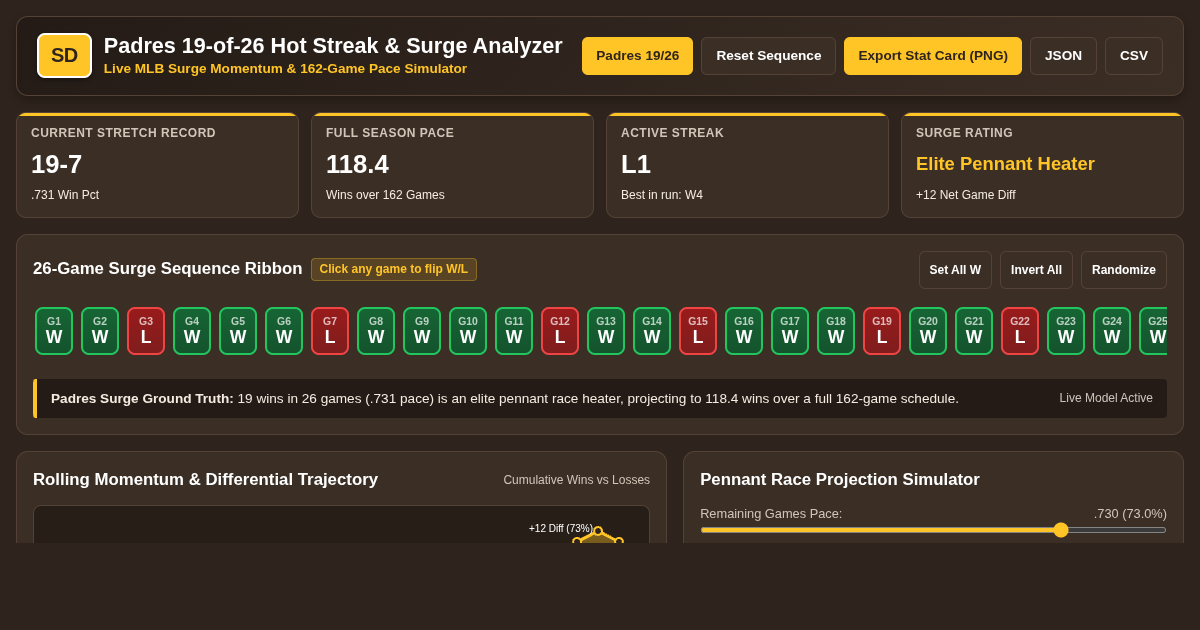Adjust the Remaining Games Pace slider
Viewport: 1200px width, 630px height.
[933, 530]
